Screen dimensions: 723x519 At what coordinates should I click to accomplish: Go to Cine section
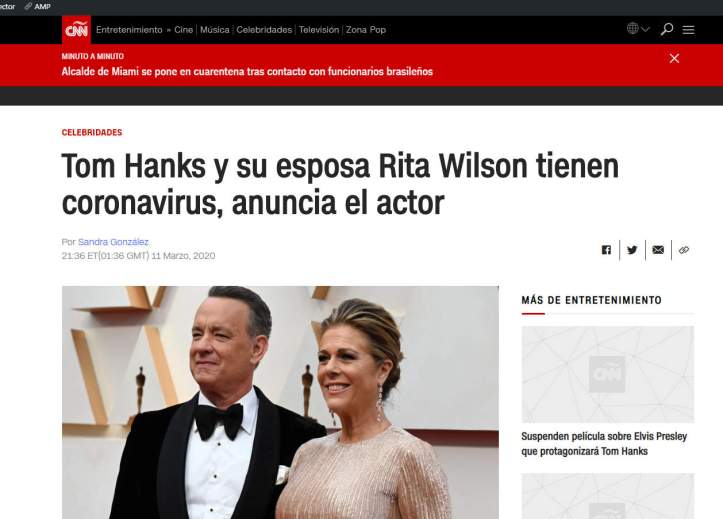tap(184, 30)
